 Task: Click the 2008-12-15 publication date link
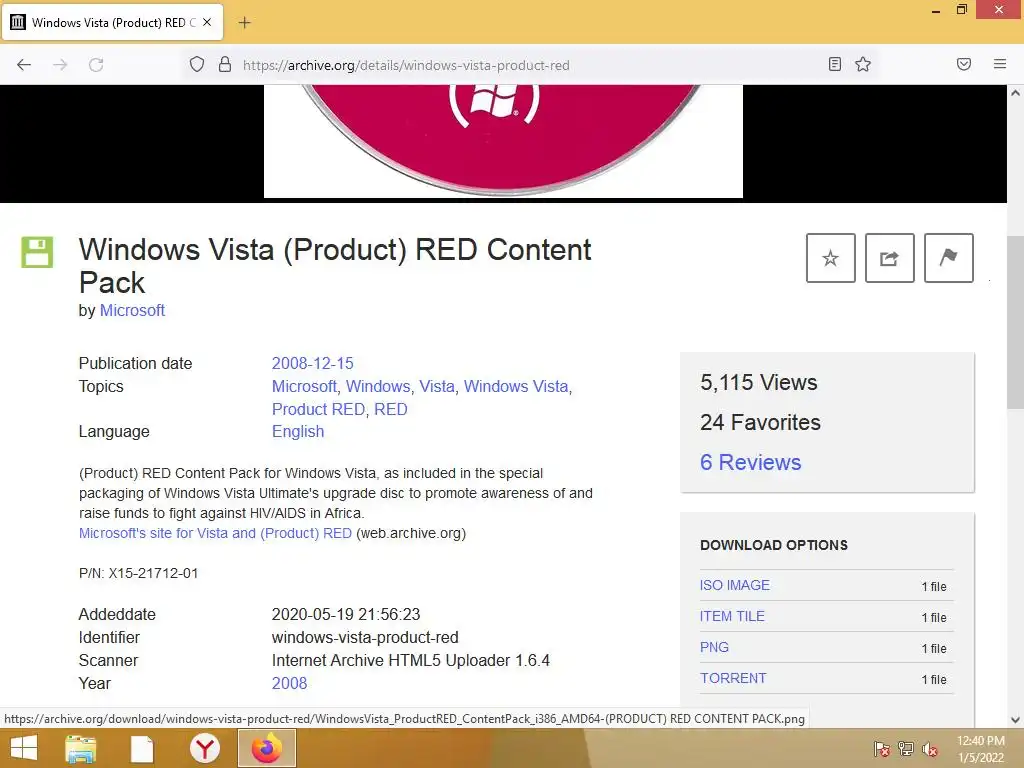coord(312,363)
